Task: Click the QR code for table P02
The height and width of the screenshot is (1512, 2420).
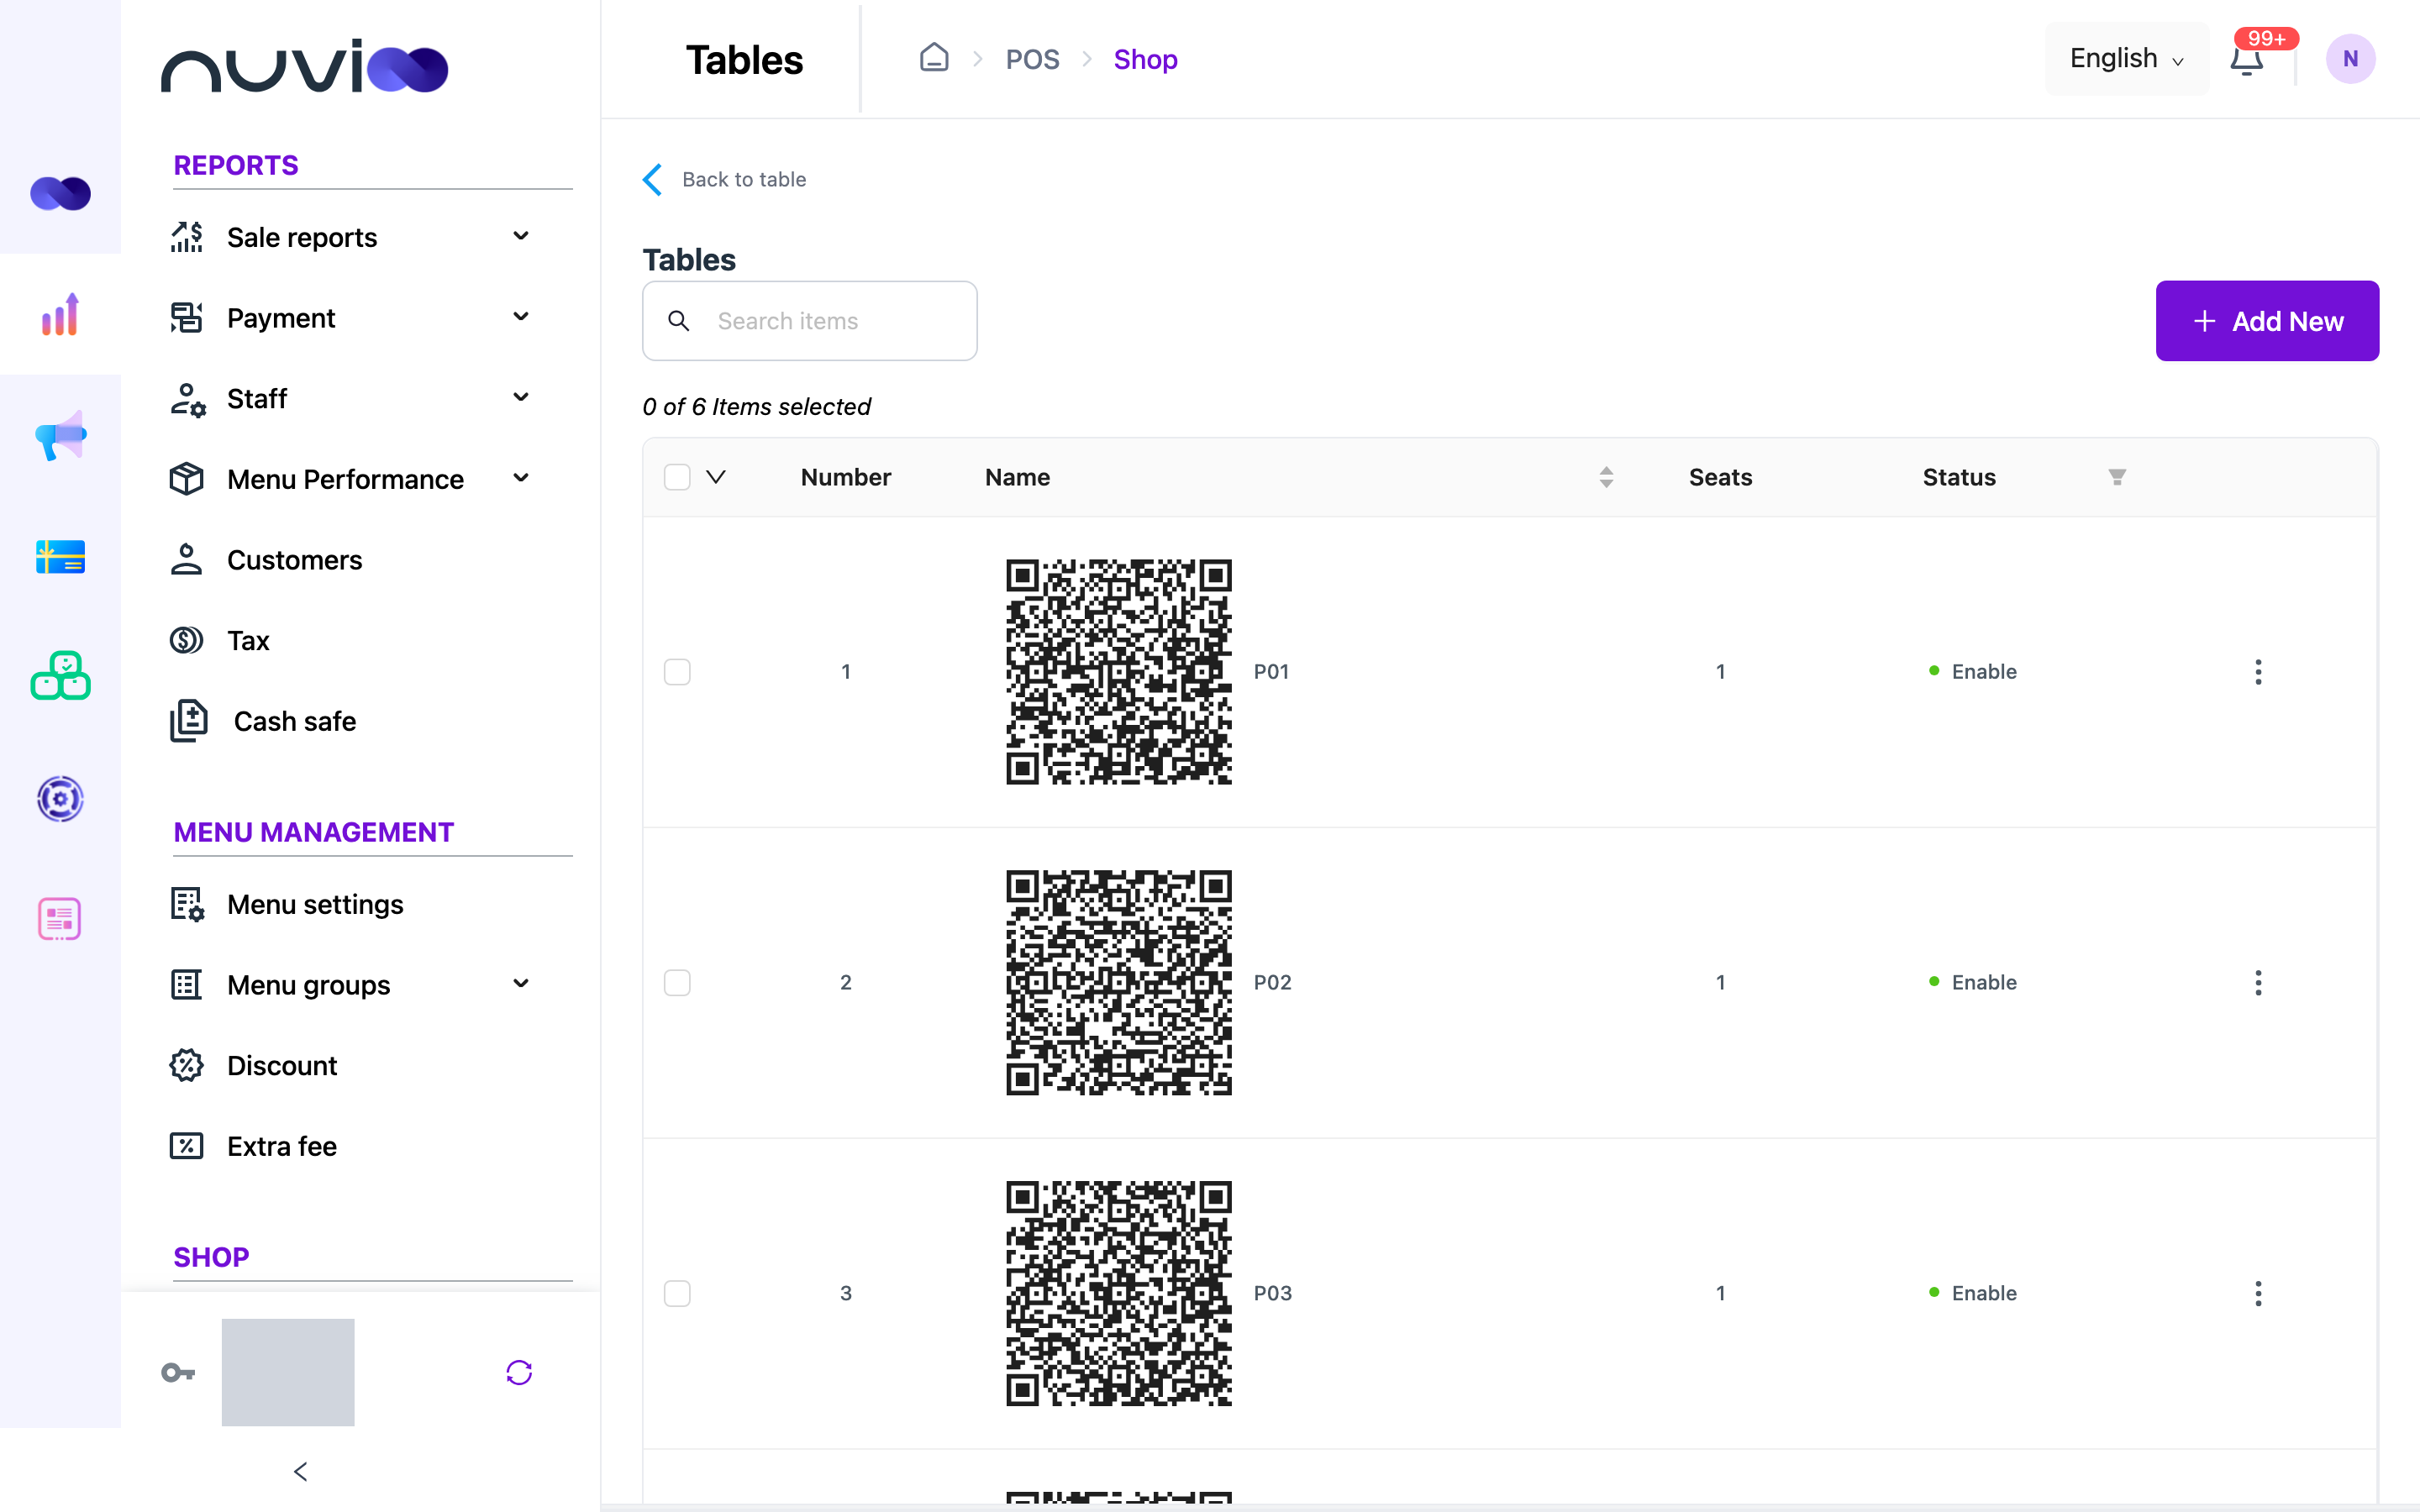Action: [1118, 983]
